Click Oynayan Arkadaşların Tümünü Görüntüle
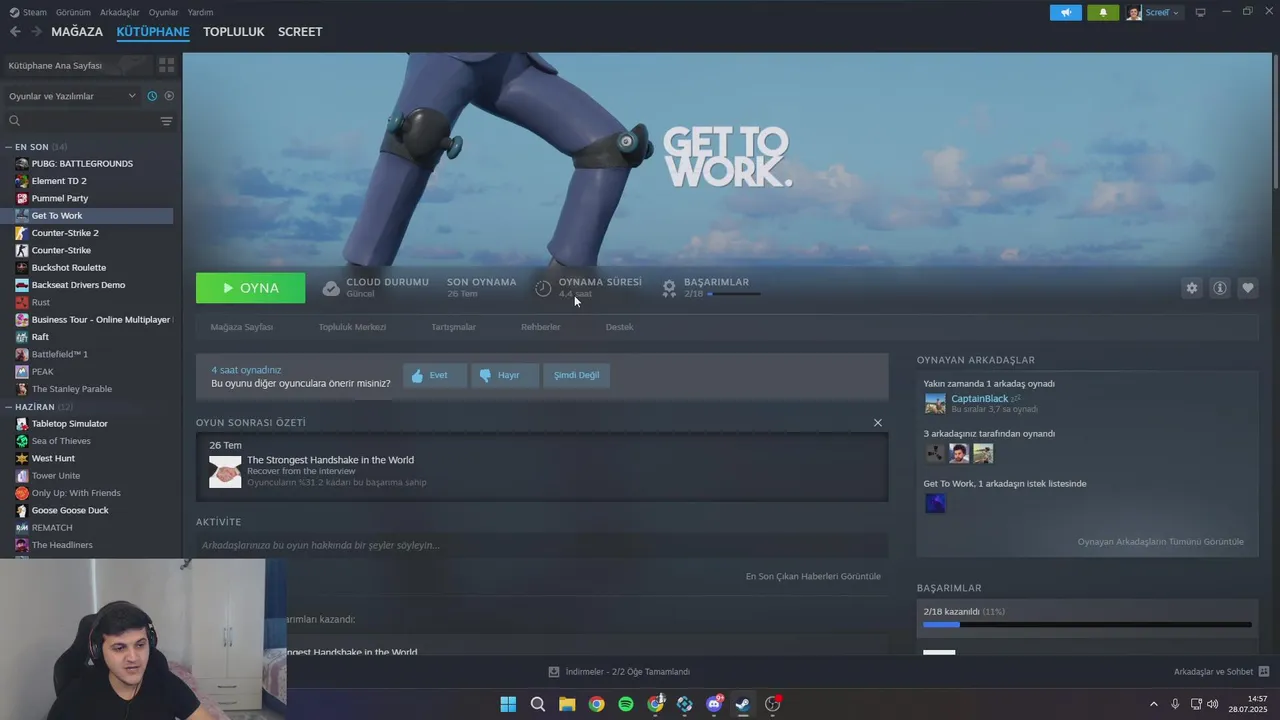Image resolution: width=1280 pixels, height=720 pixels. click(1161, 542)
